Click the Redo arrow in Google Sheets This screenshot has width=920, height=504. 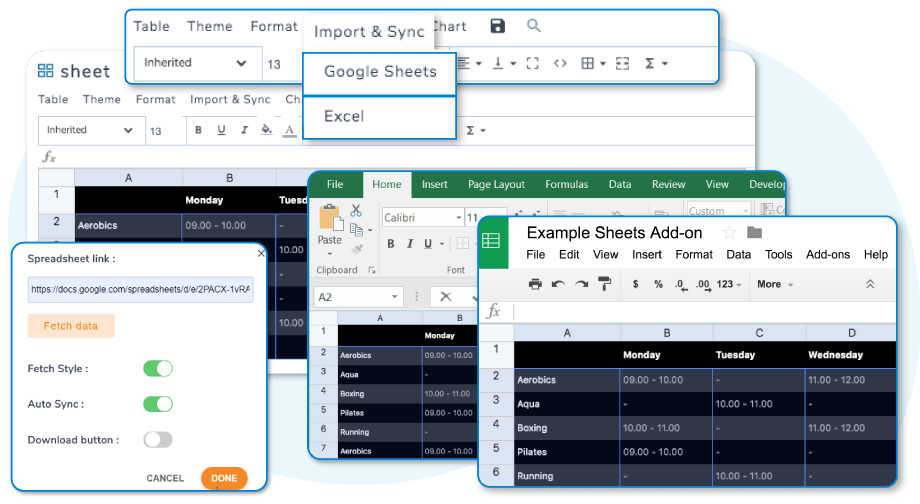click(x=581, y=285)
